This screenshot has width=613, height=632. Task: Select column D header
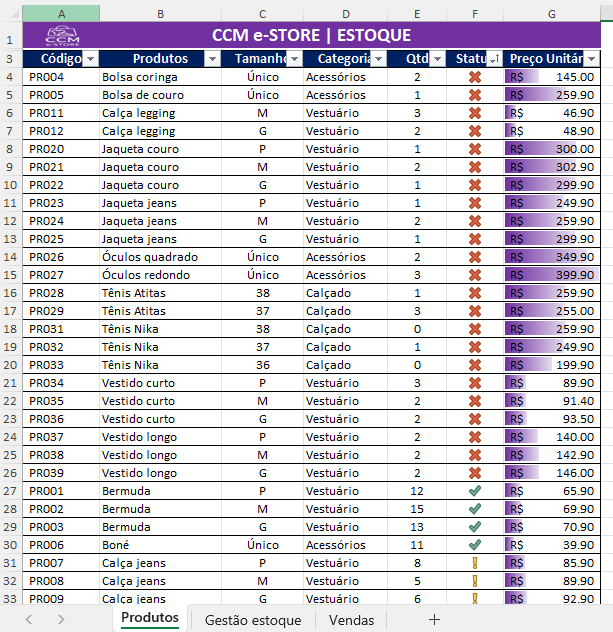(345, 14)
